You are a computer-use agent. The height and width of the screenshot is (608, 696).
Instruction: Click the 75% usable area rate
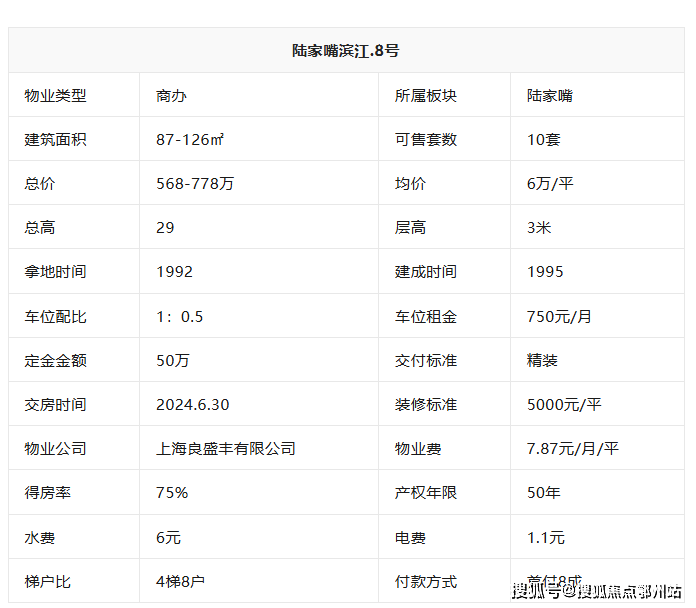point(172,493)
